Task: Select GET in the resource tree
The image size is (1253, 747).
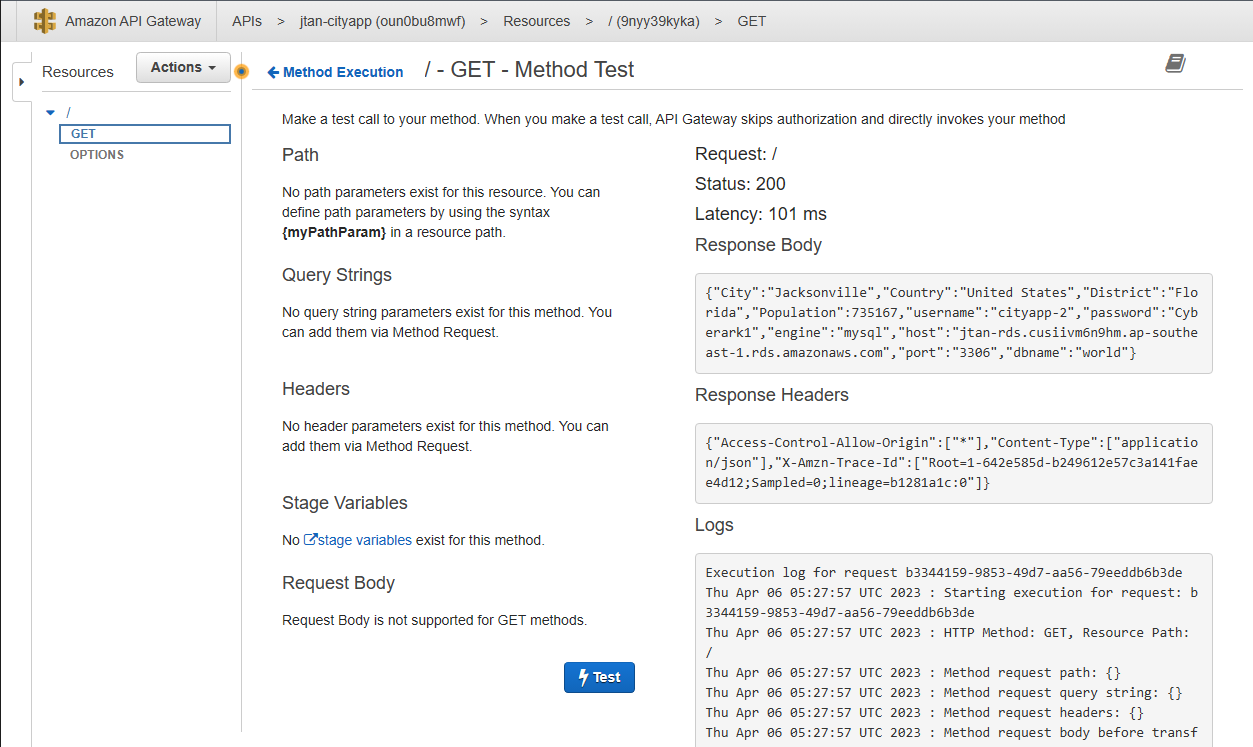Action: (x=83, y=133)
